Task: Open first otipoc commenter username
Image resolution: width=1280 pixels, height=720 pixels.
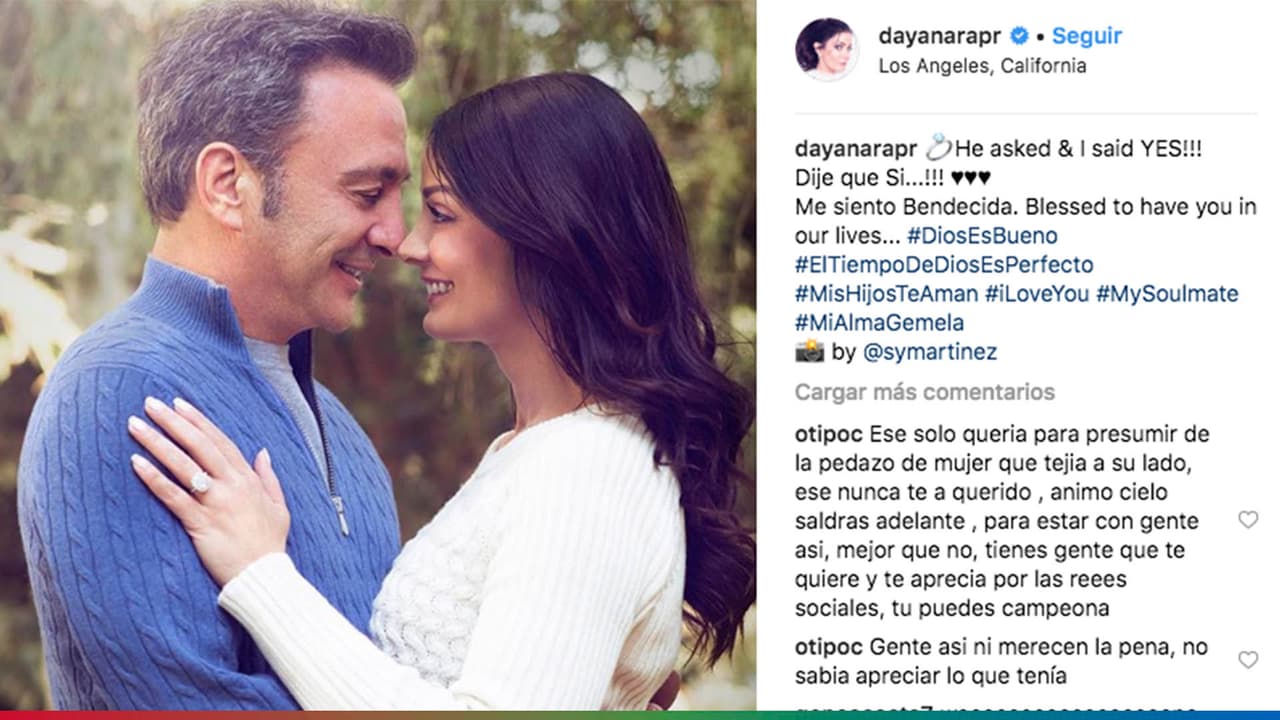Action: tap(828, 435)
